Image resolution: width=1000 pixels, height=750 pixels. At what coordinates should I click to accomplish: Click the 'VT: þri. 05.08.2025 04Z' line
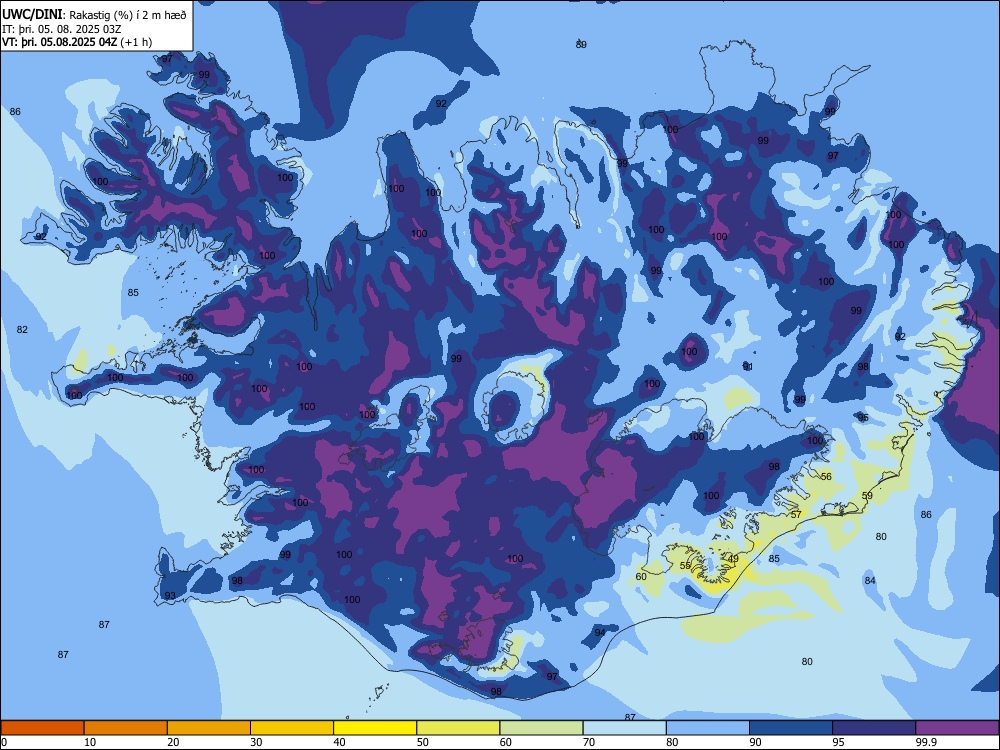coord(59,42)
